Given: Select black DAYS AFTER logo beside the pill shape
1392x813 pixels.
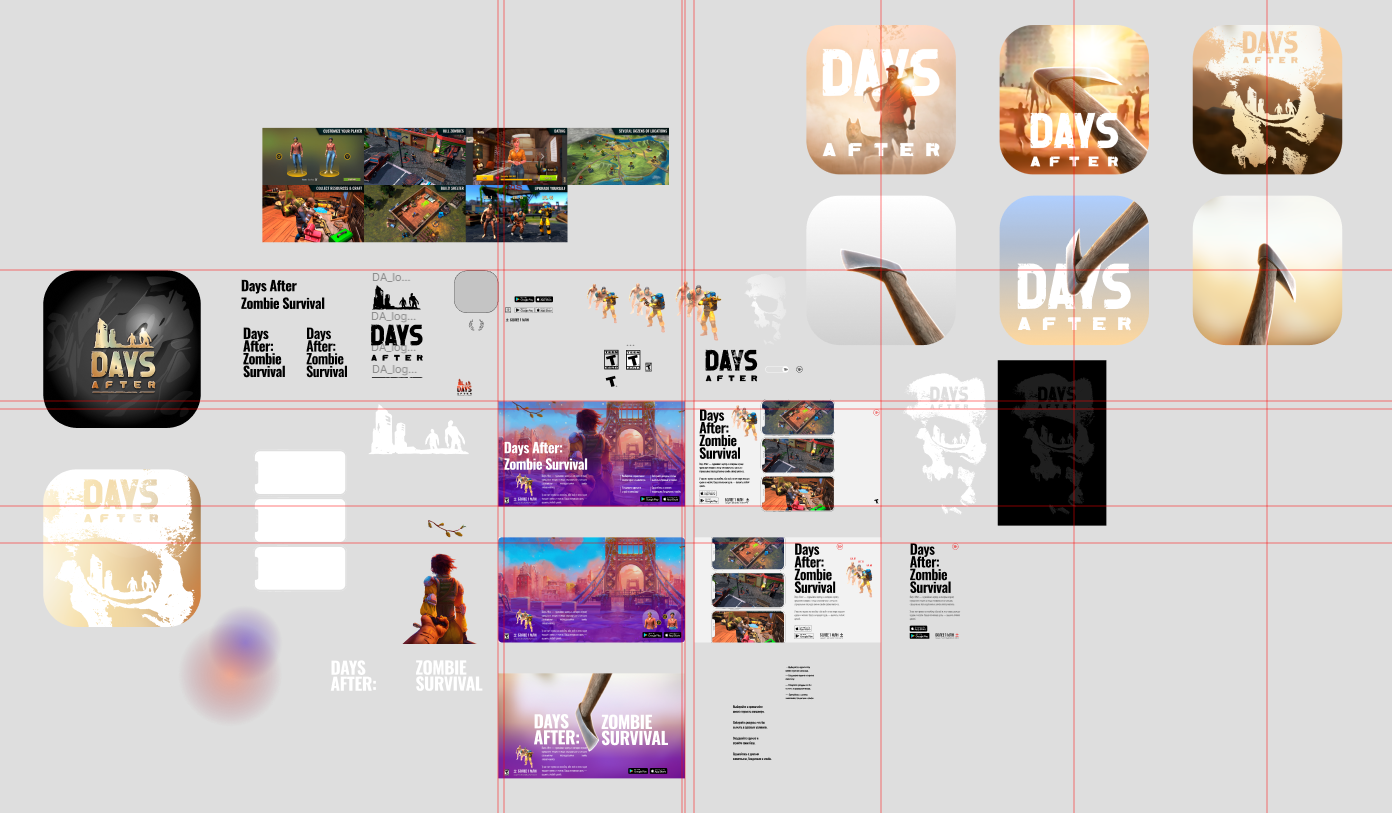Looking at the screenshot, I should click(731, 365).
